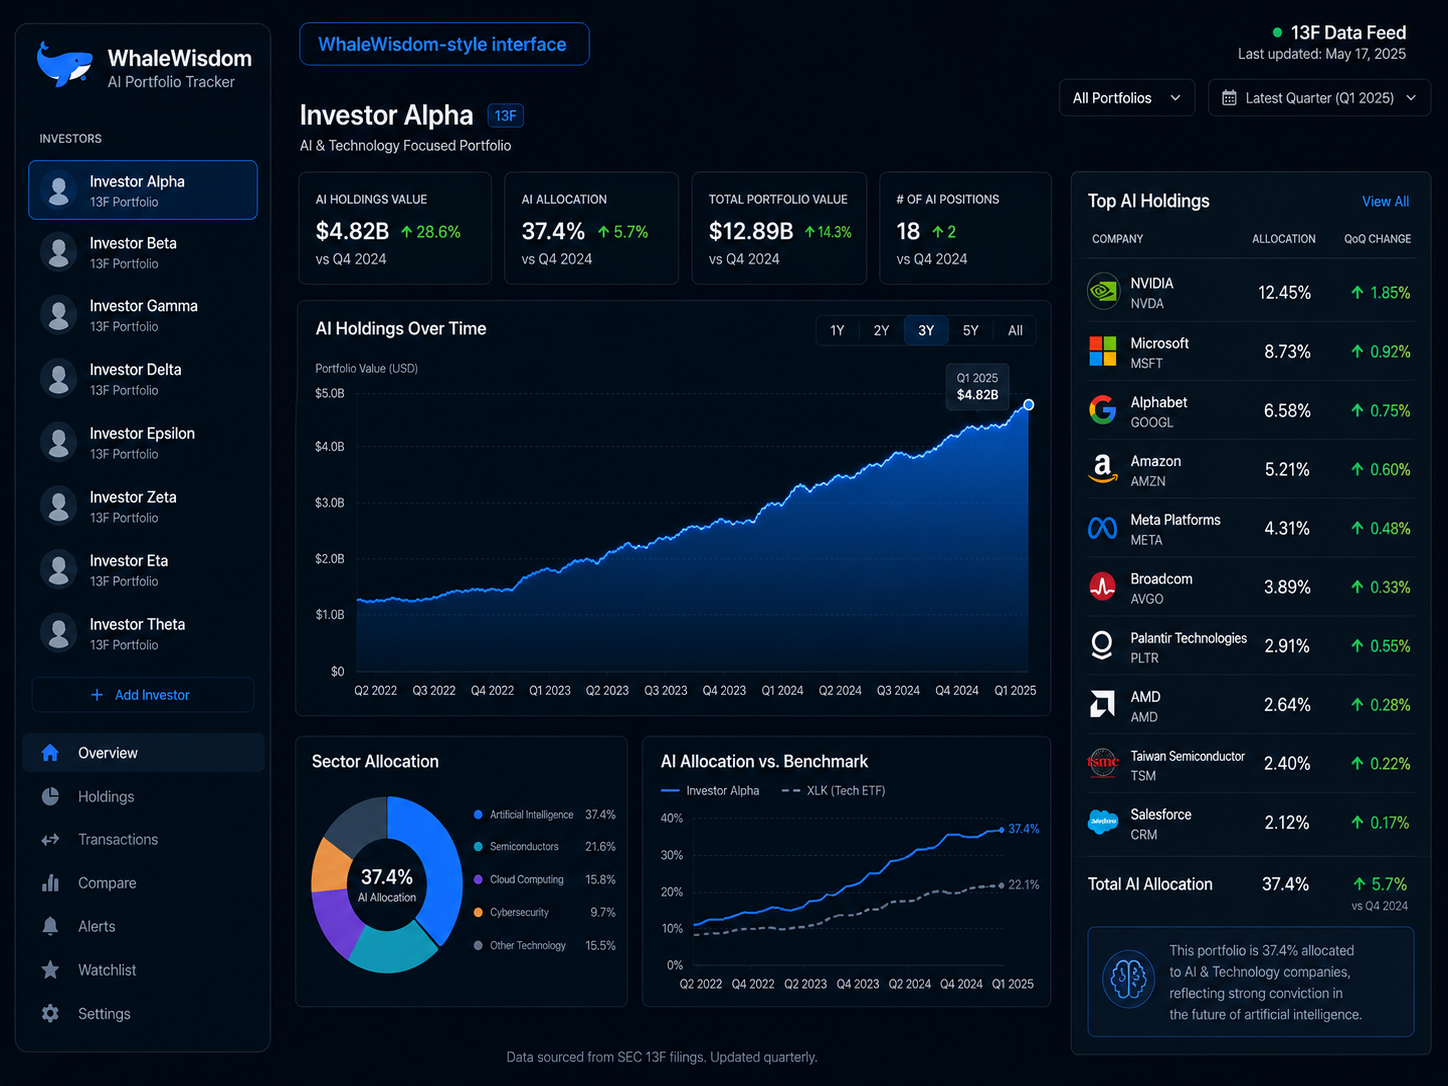Image resolution: width=1448 pixels, height=1086 pixels.
Task: Open the Alerts menu item
Action: [144, 926]
